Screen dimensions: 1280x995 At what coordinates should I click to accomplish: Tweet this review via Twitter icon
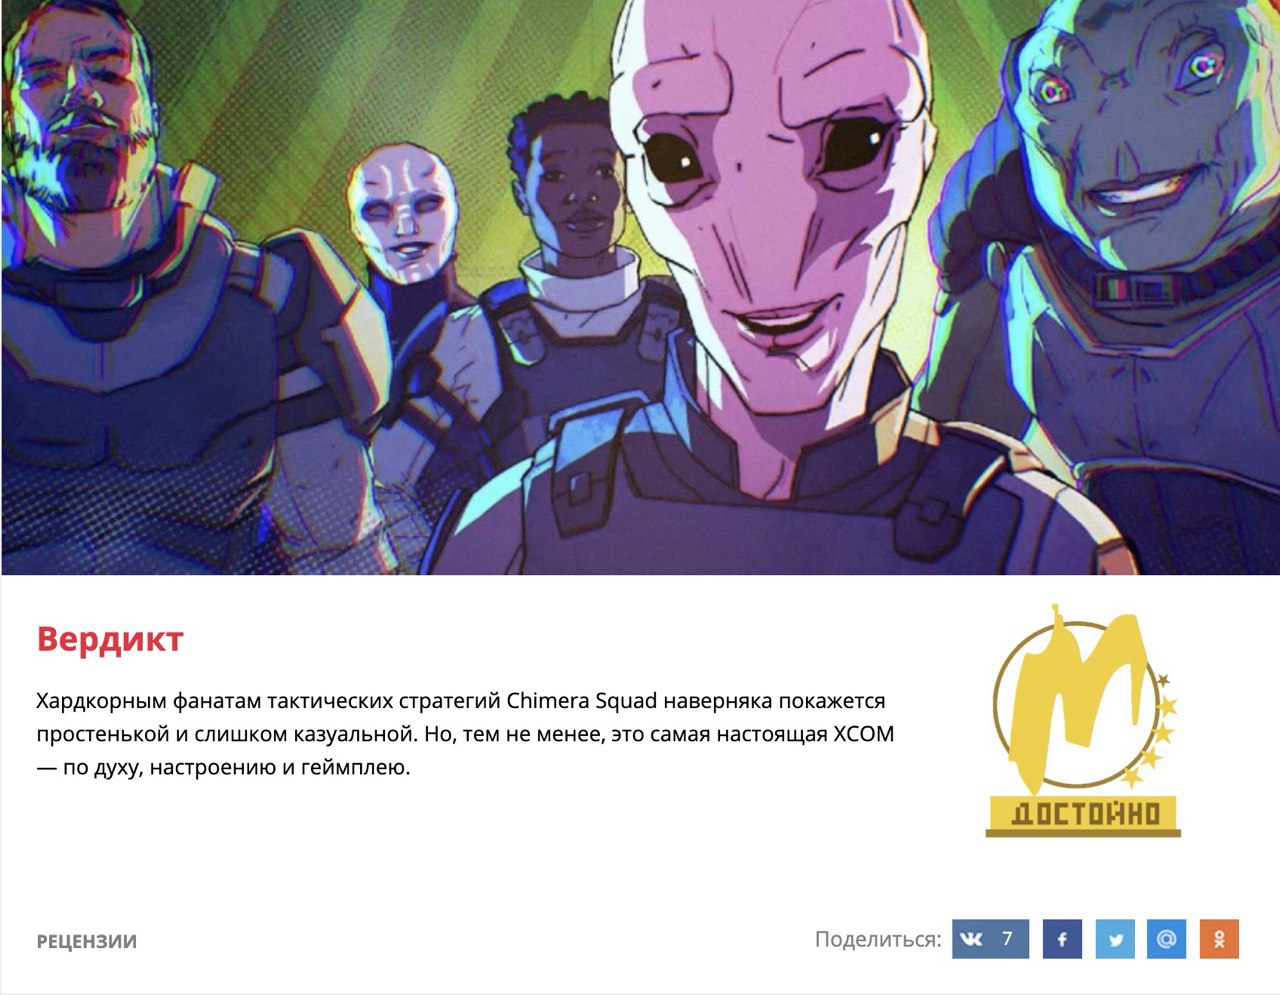[1115, 939]
